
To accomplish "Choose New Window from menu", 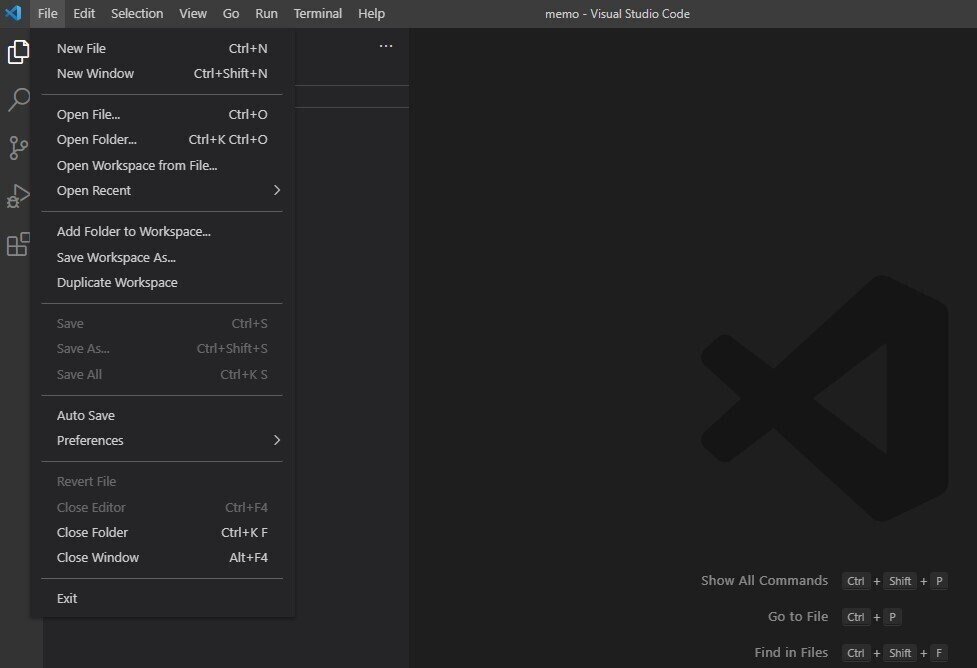I will [162, 73].
